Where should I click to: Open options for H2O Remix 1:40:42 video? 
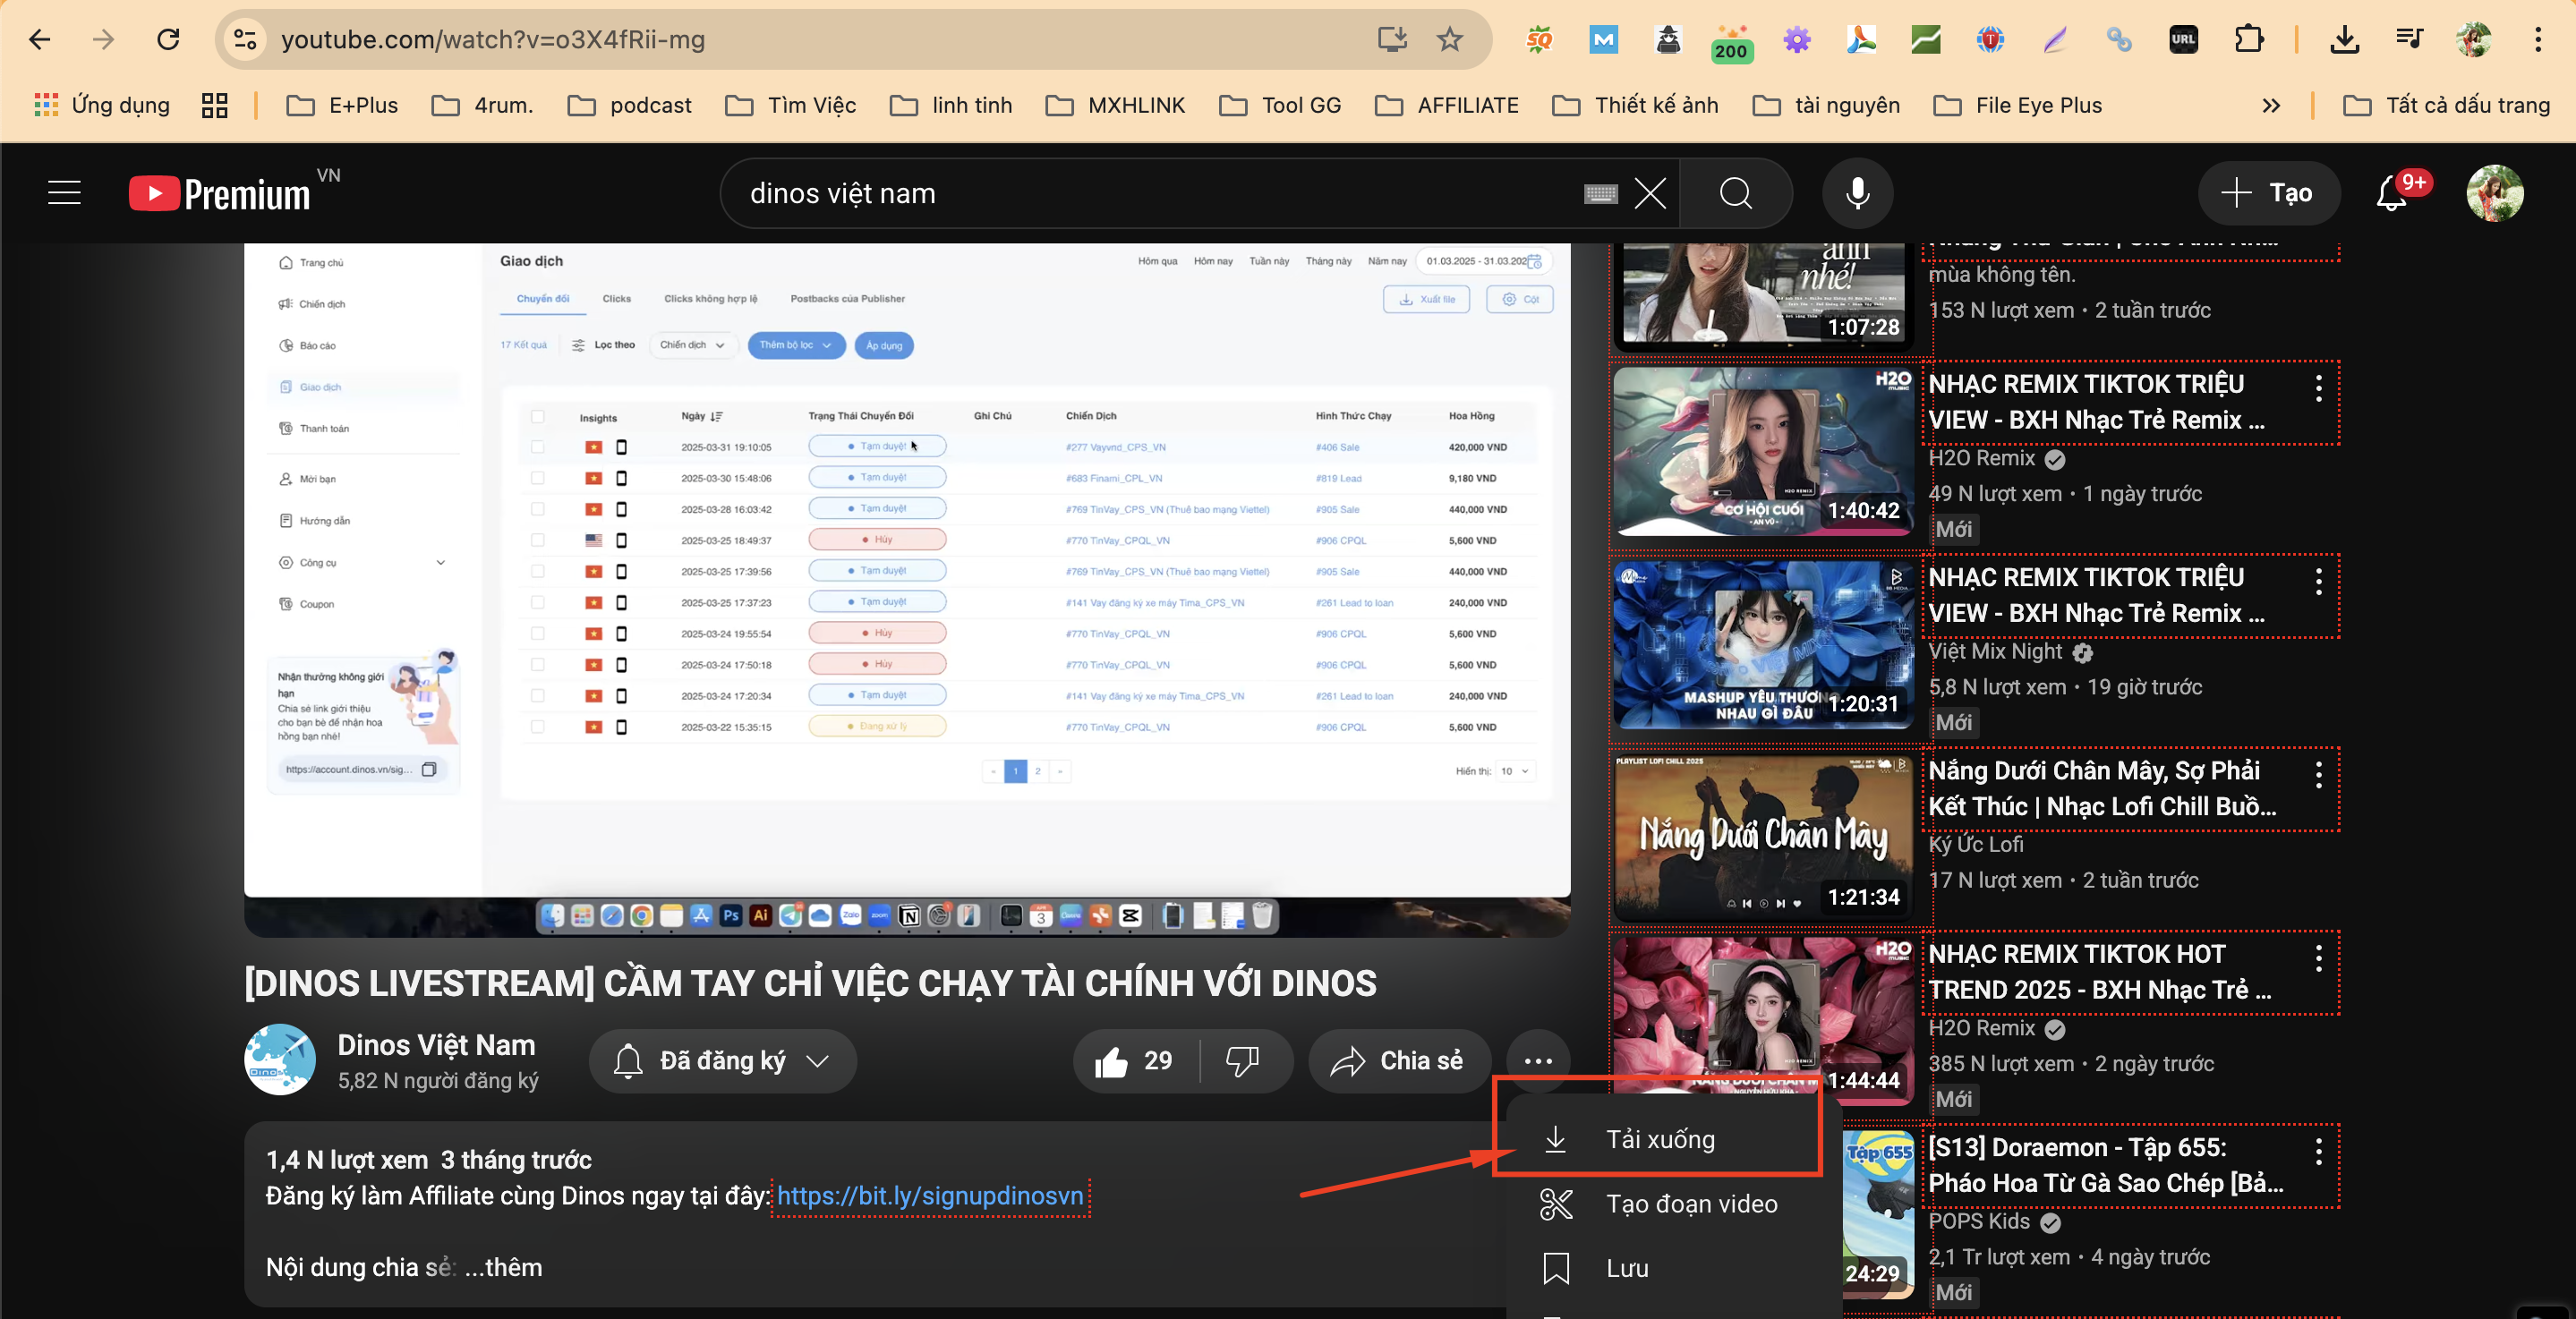pos(2318,388)
